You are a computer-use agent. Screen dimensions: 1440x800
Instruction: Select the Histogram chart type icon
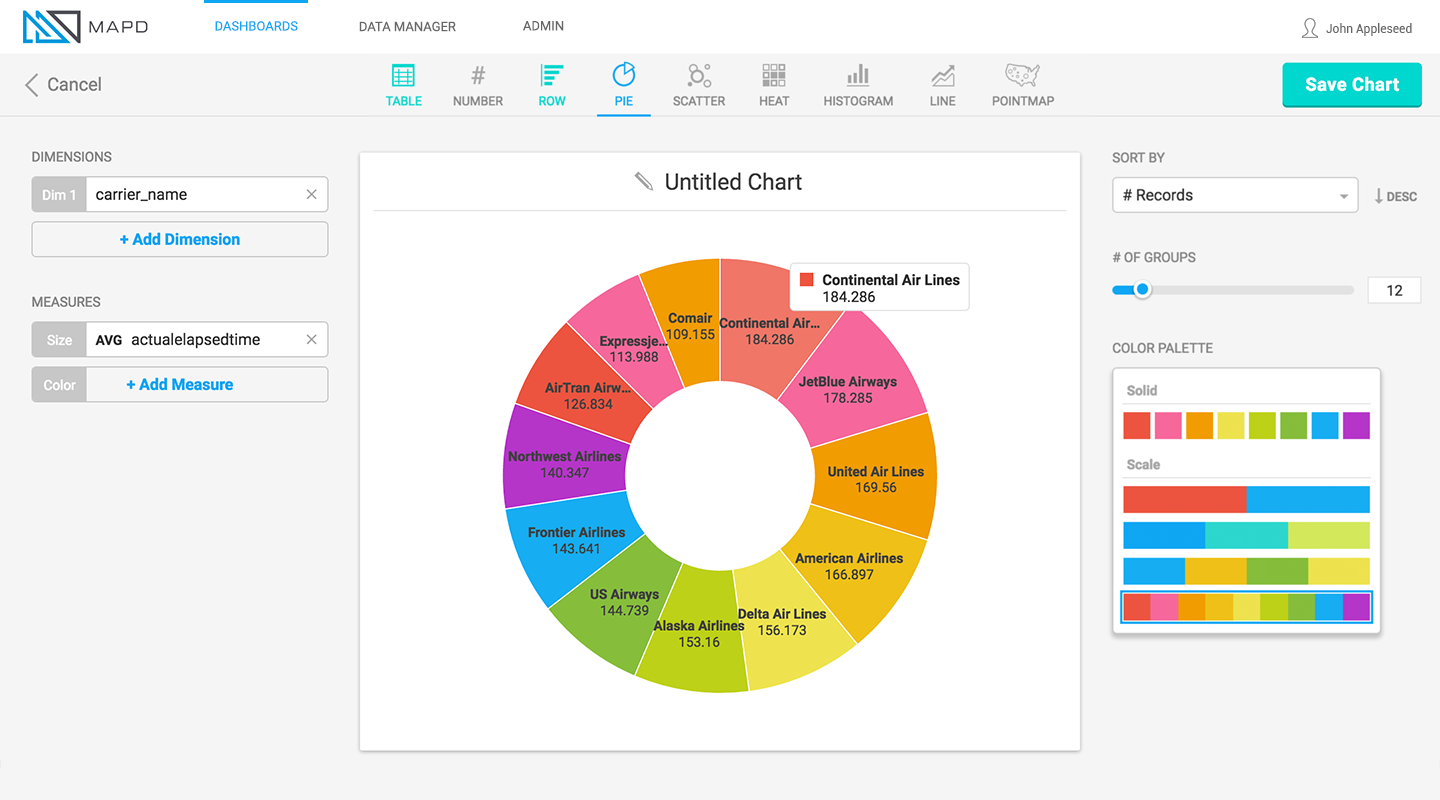point(858,76)
